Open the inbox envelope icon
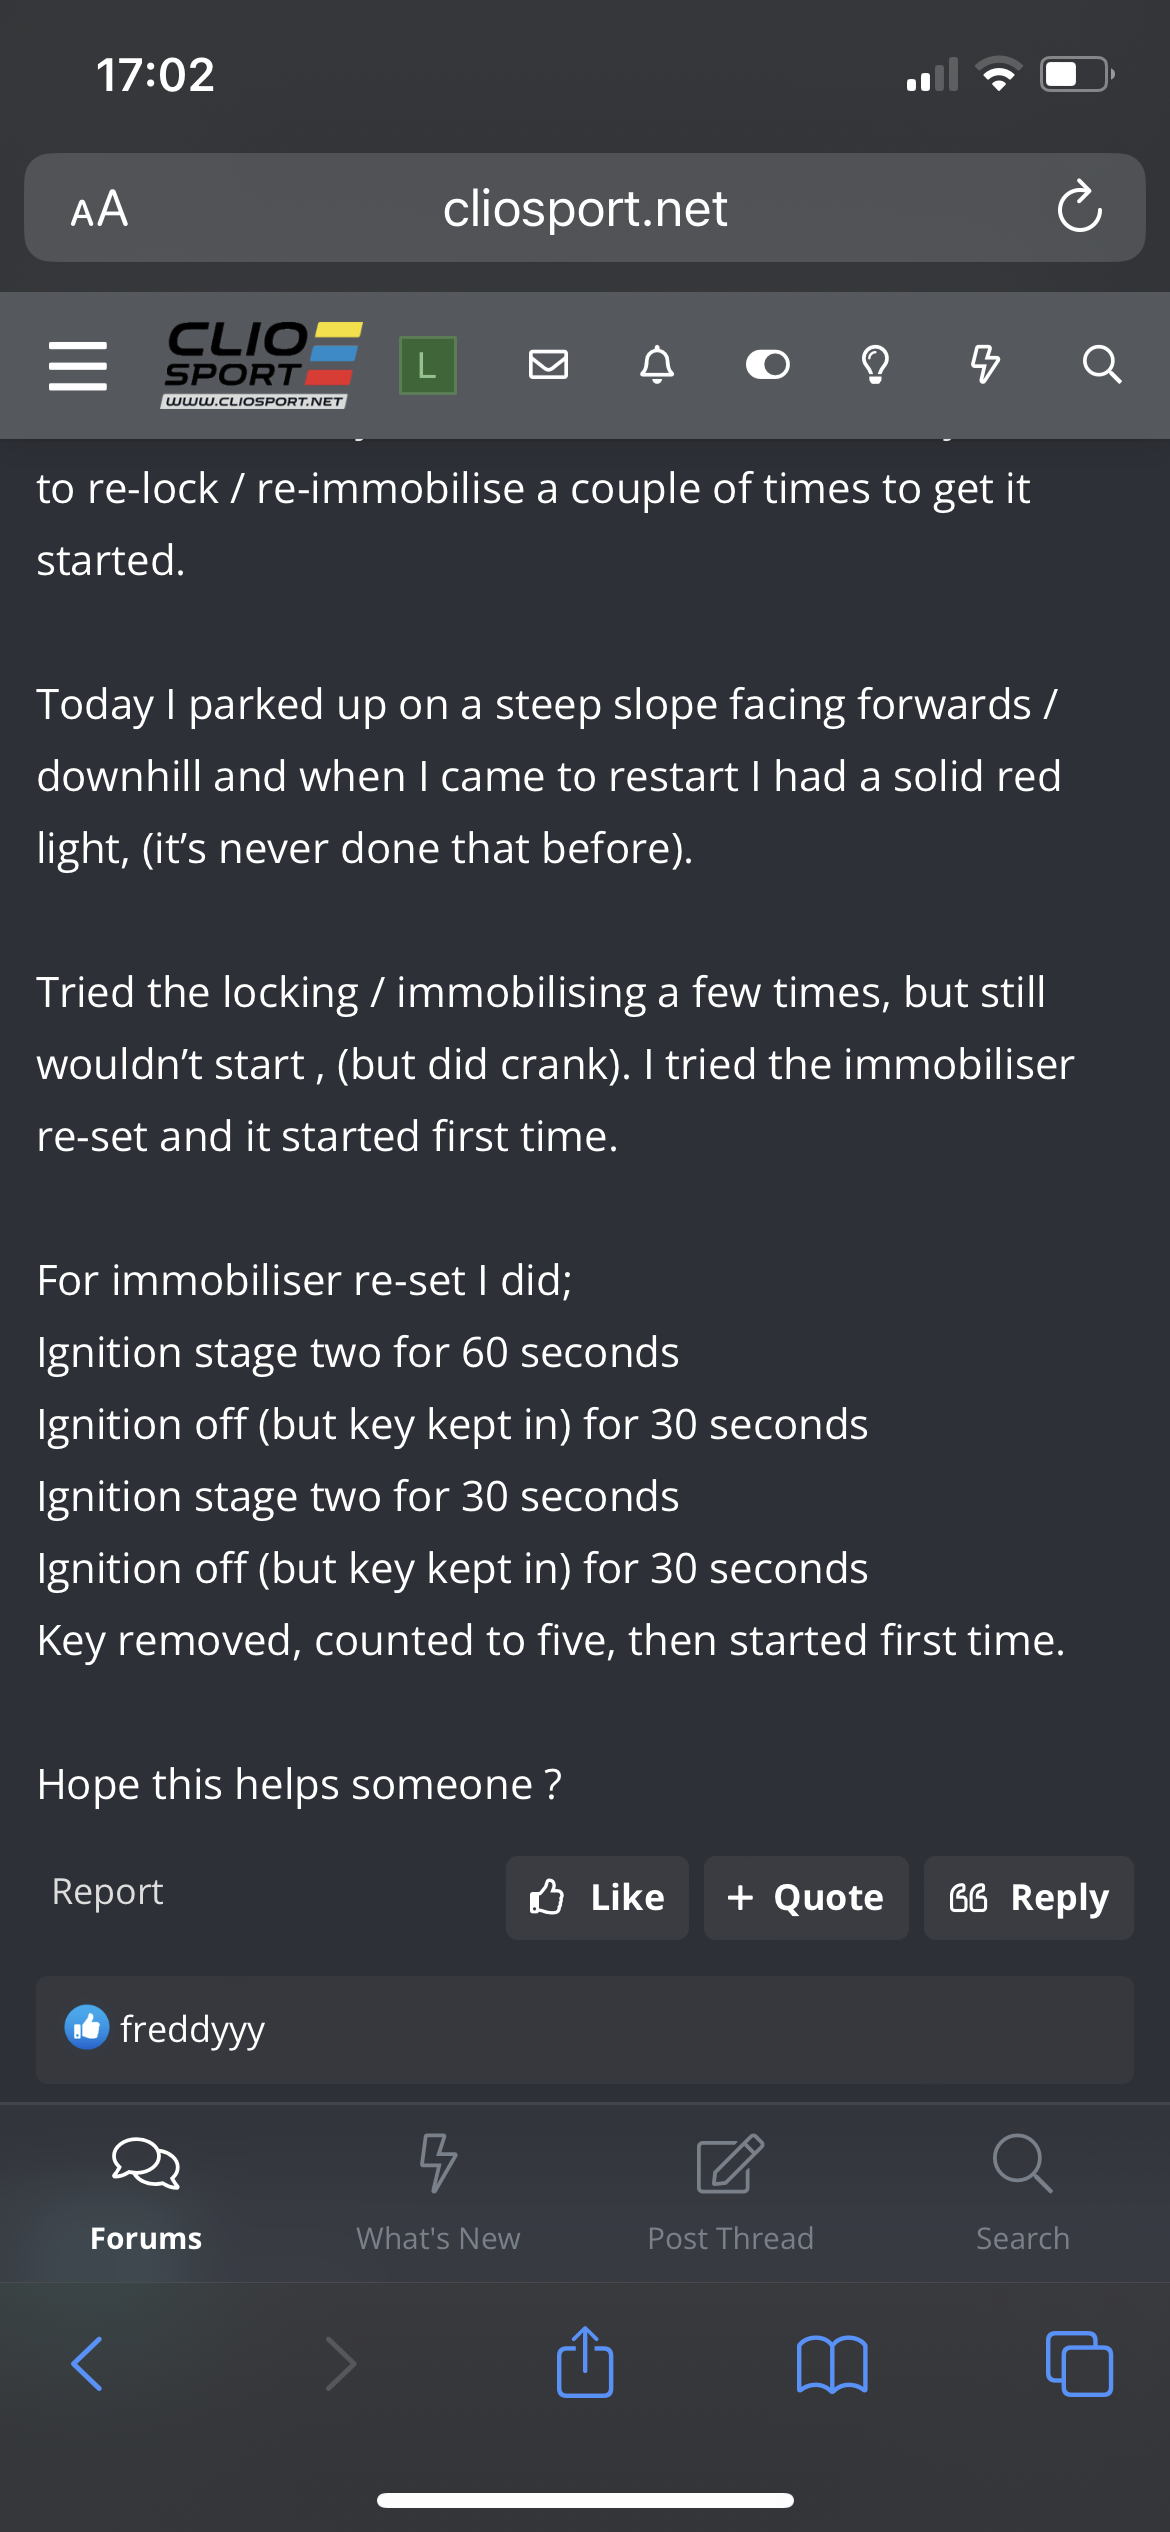1170x2532 pixels. pyautogui.click(x=548, y=364)
